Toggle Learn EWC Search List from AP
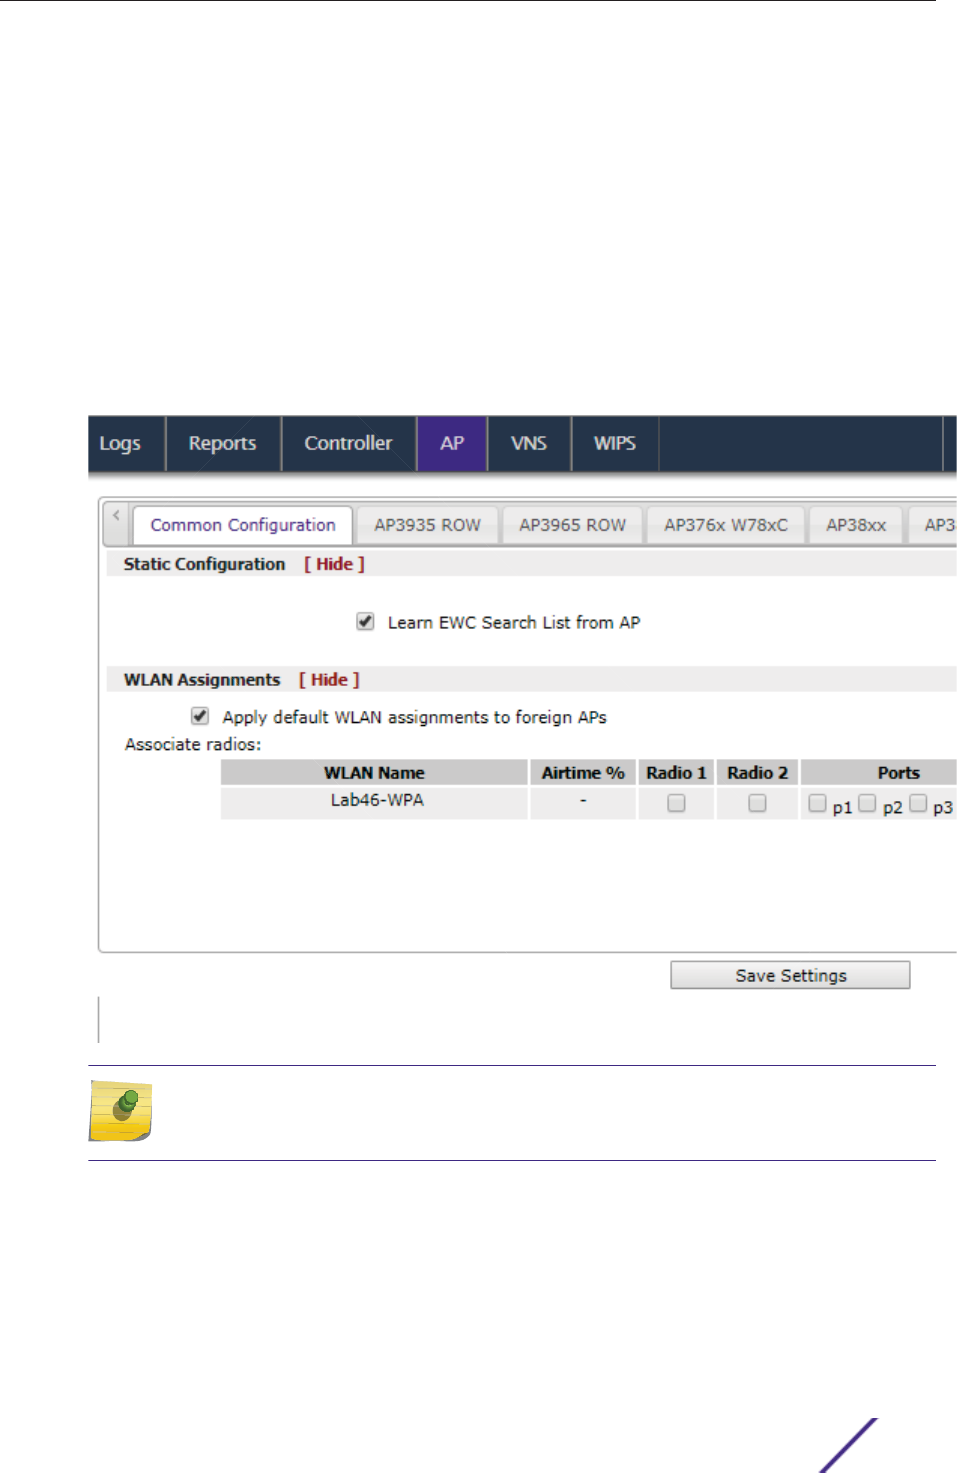Screen dimensions: 957x1473 point(366,621)
